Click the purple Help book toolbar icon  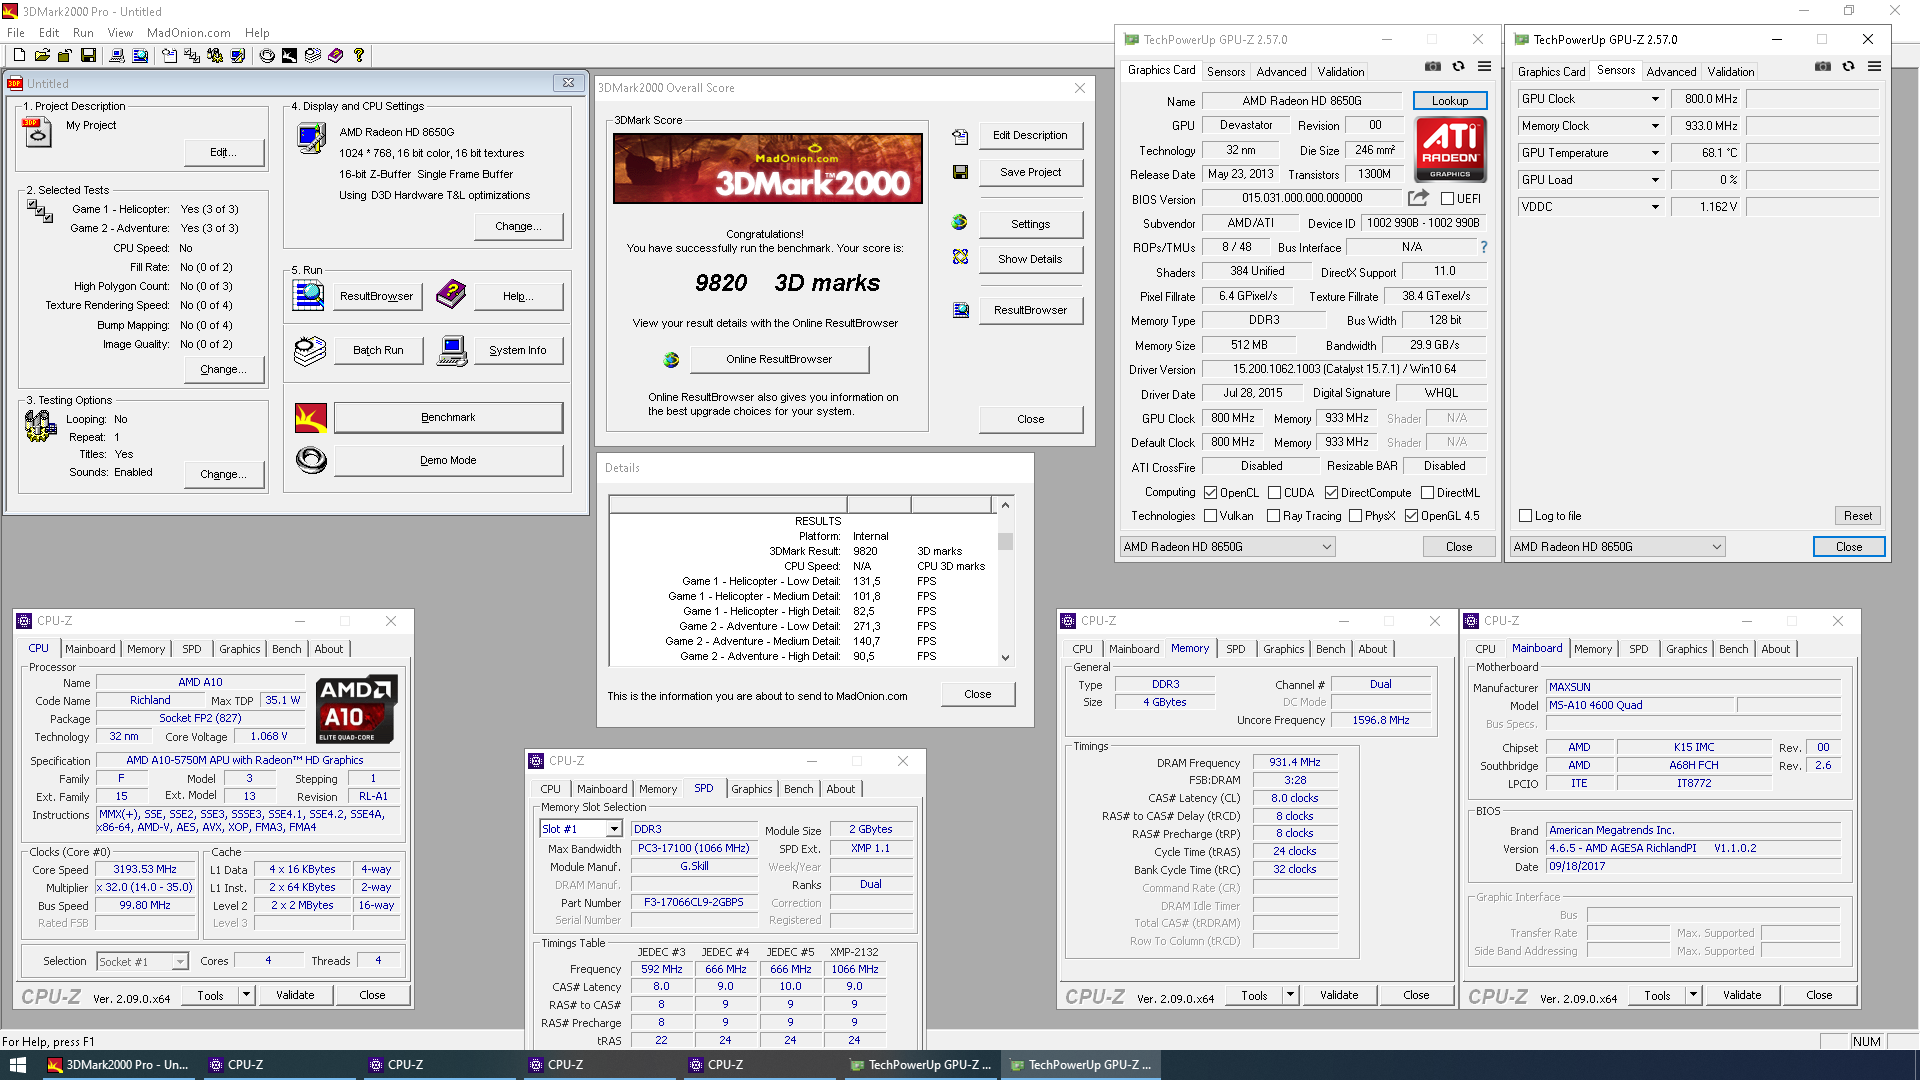click(335, 56)
